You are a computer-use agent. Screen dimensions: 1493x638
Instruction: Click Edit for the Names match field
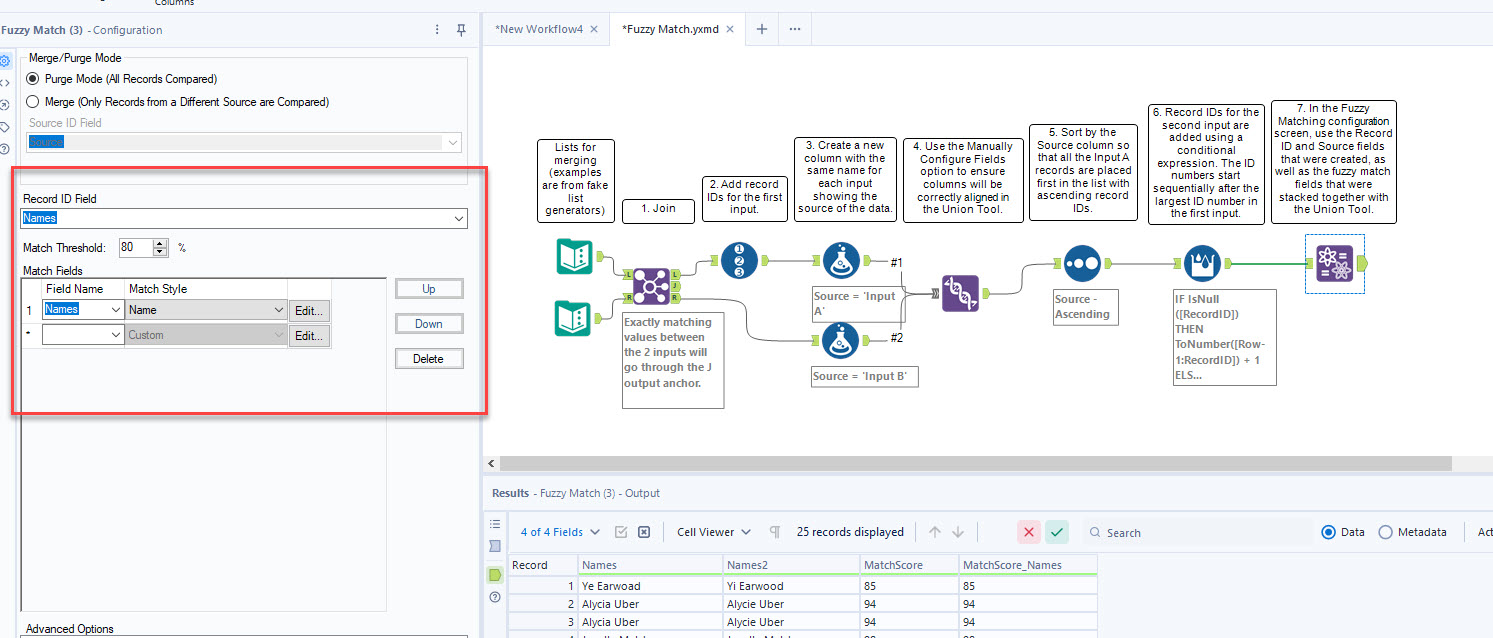309,309
